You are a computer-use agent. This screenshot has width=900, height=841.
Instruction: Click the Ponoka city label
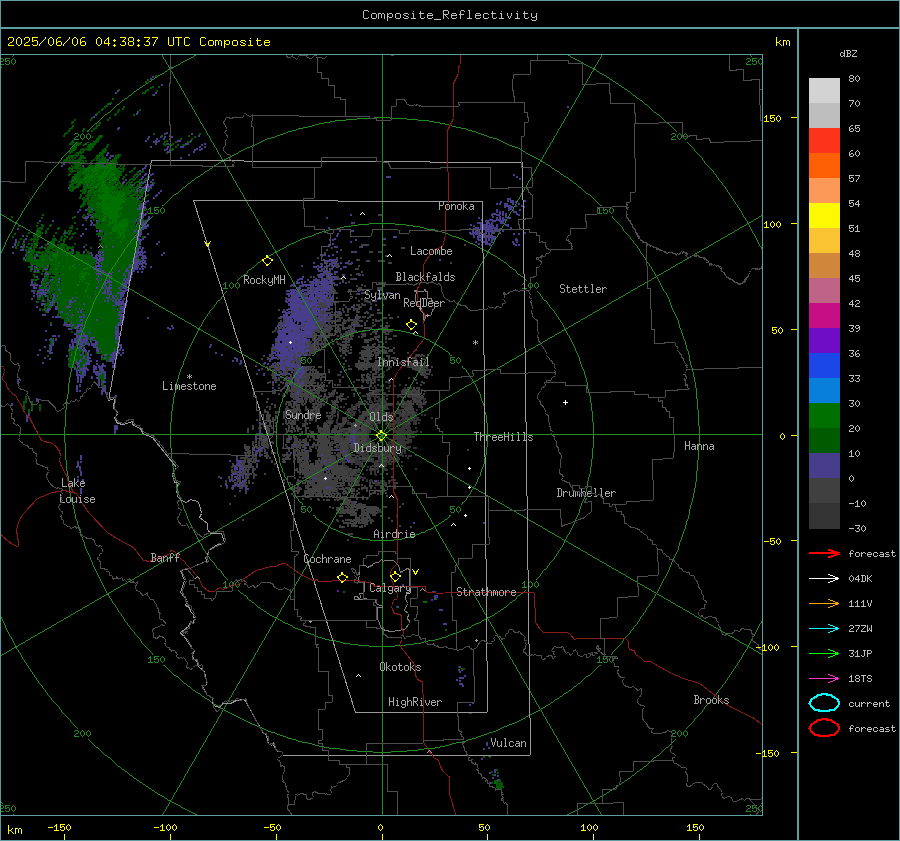coord(456,206)
